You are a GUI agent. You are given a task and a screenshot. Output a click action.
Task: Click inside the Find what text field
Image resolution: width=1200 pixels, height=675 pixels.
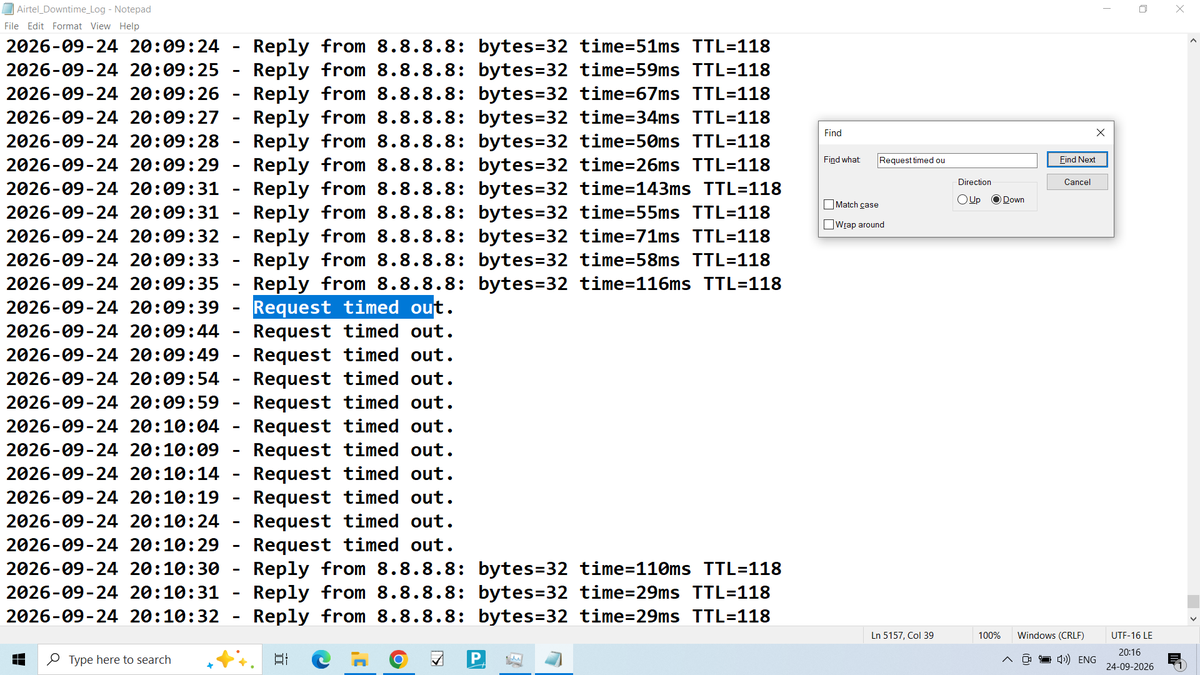957,160
